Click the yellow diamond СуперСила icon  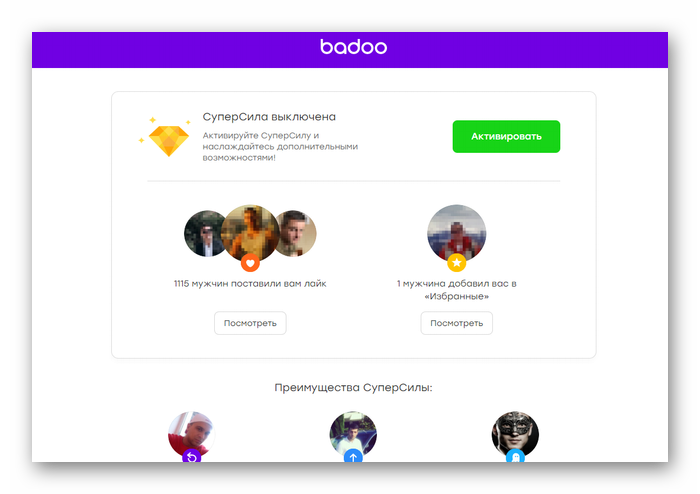point(168,141)
